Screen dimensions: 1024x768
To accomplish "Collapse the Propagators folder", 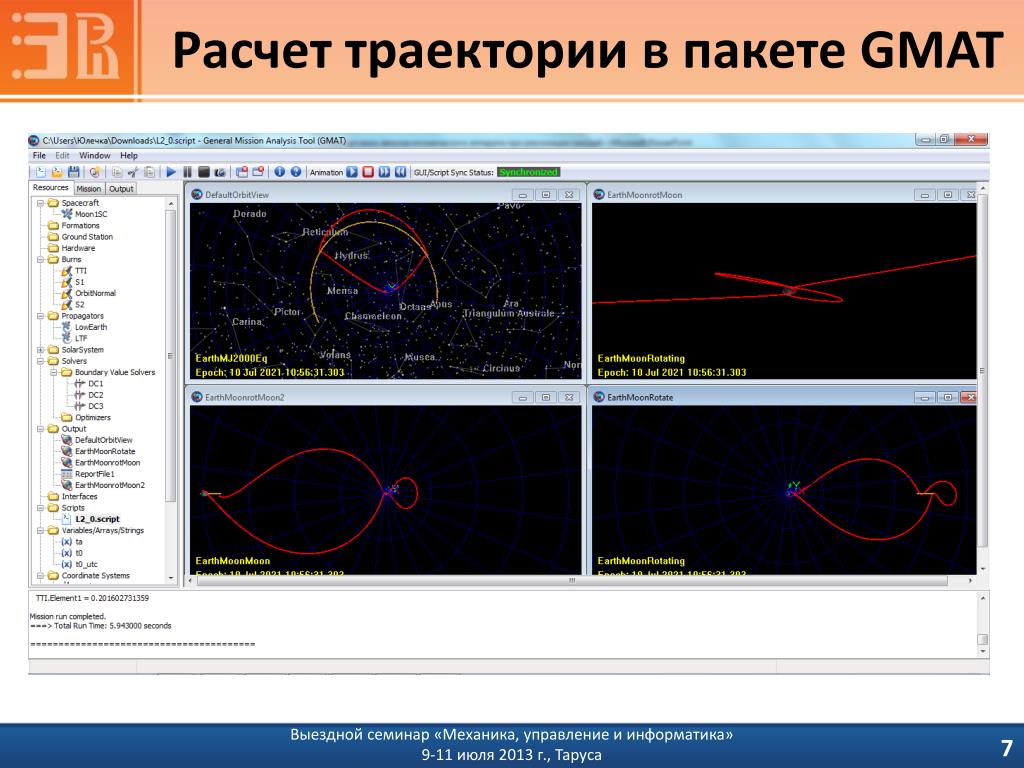I will click(40, 316).
